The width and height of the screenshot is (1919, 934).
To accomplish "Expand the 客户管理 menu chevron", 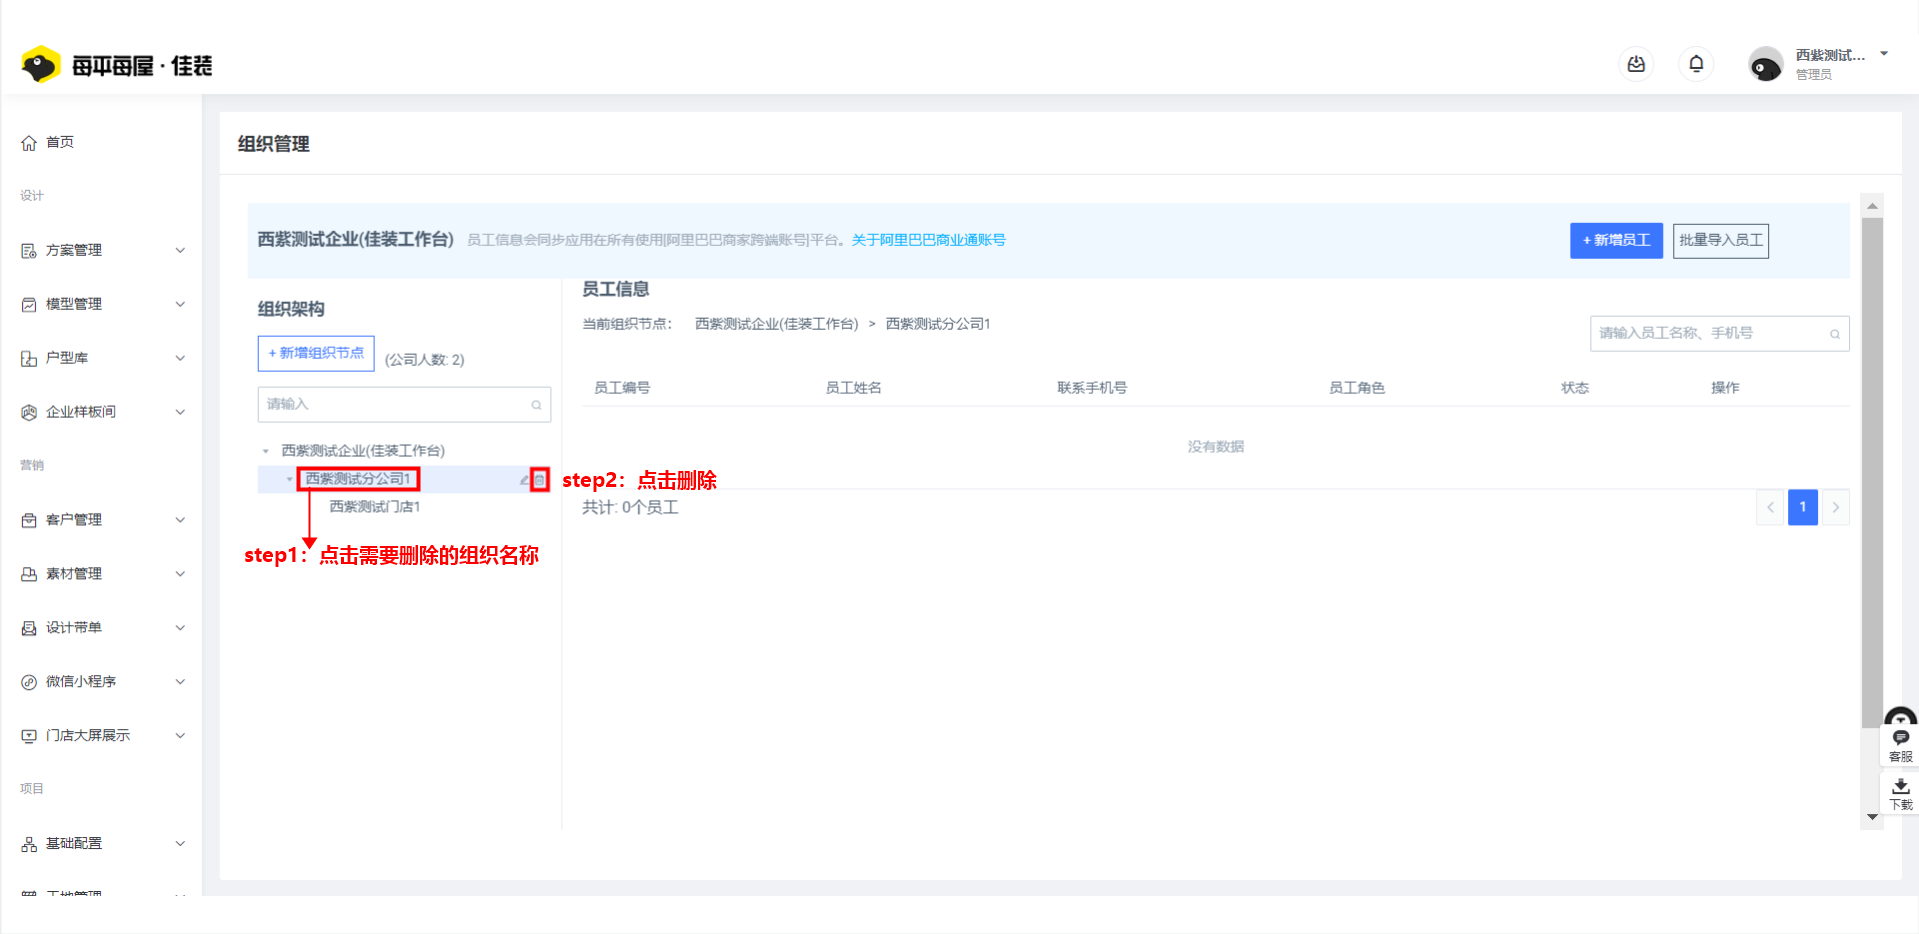I will (x=180, y=520).
